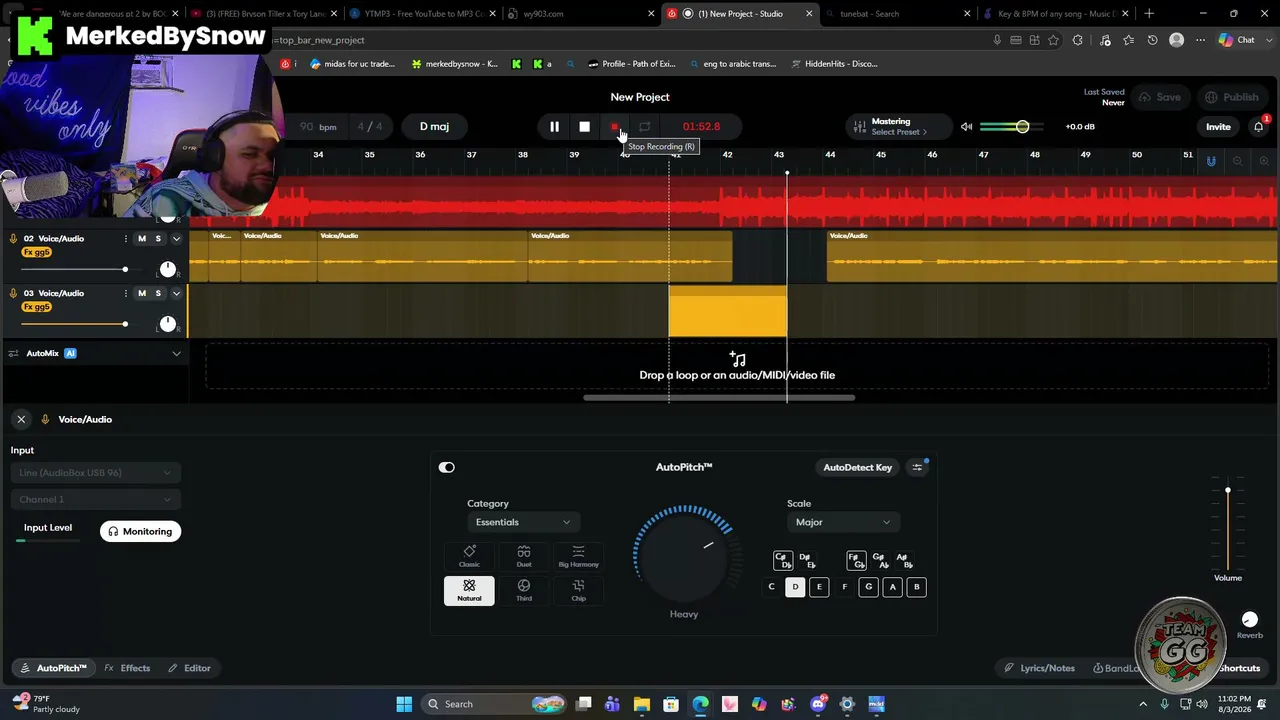Open the Scale Major dropdown
This screenshot has width=1280, height=720.
click(x=843, y=522)
